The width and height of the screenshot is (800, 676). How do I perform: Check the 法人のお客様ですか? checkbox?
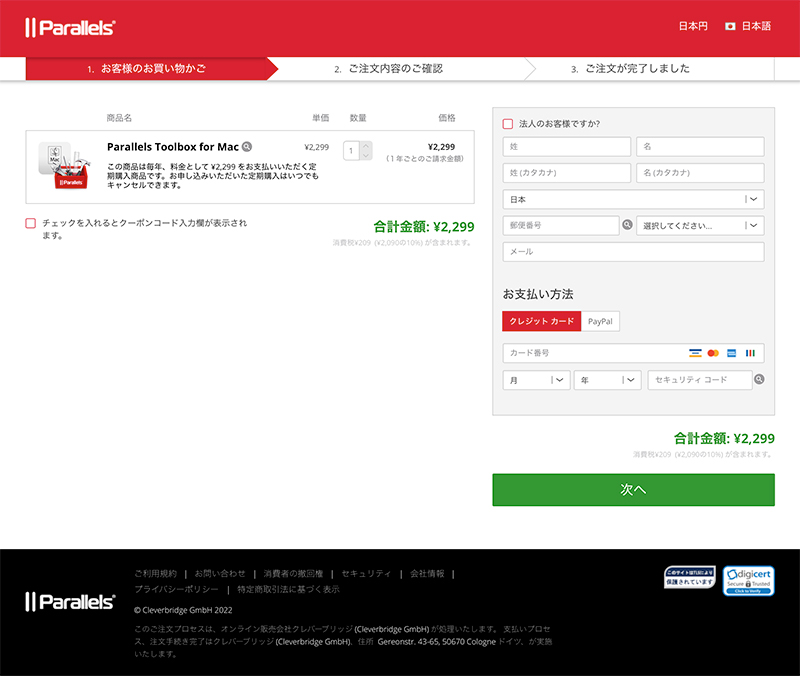coord(508,124)
